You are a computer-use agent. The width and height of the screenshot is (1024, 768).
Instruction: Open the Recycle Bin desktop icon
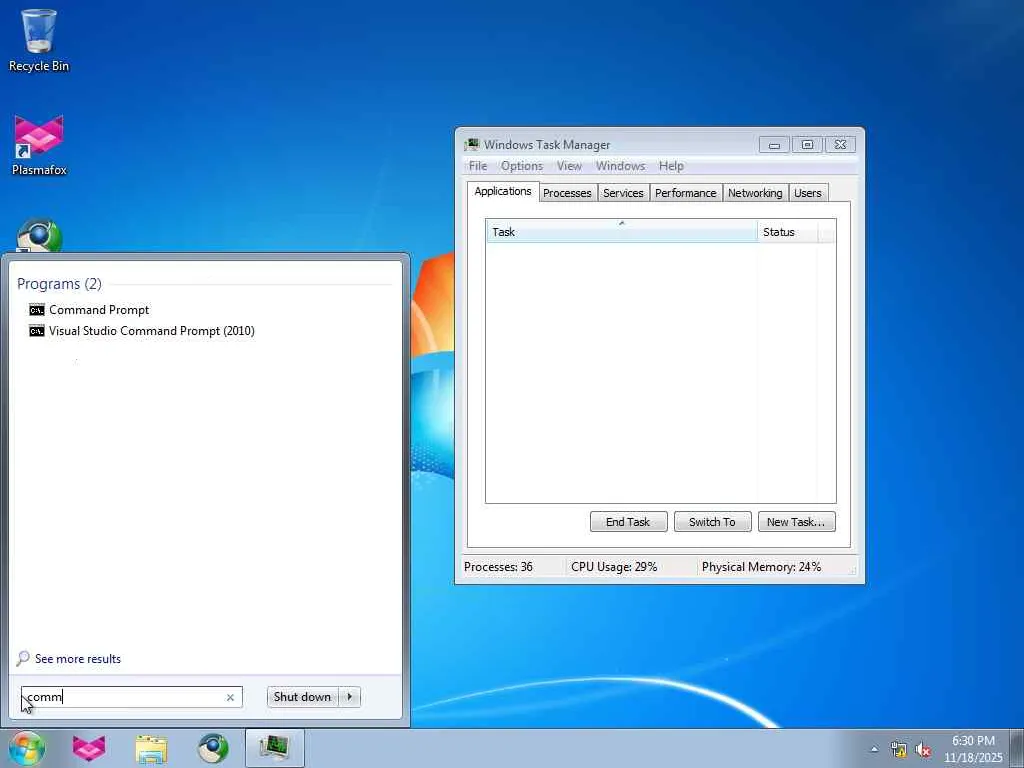click(39, 40)
